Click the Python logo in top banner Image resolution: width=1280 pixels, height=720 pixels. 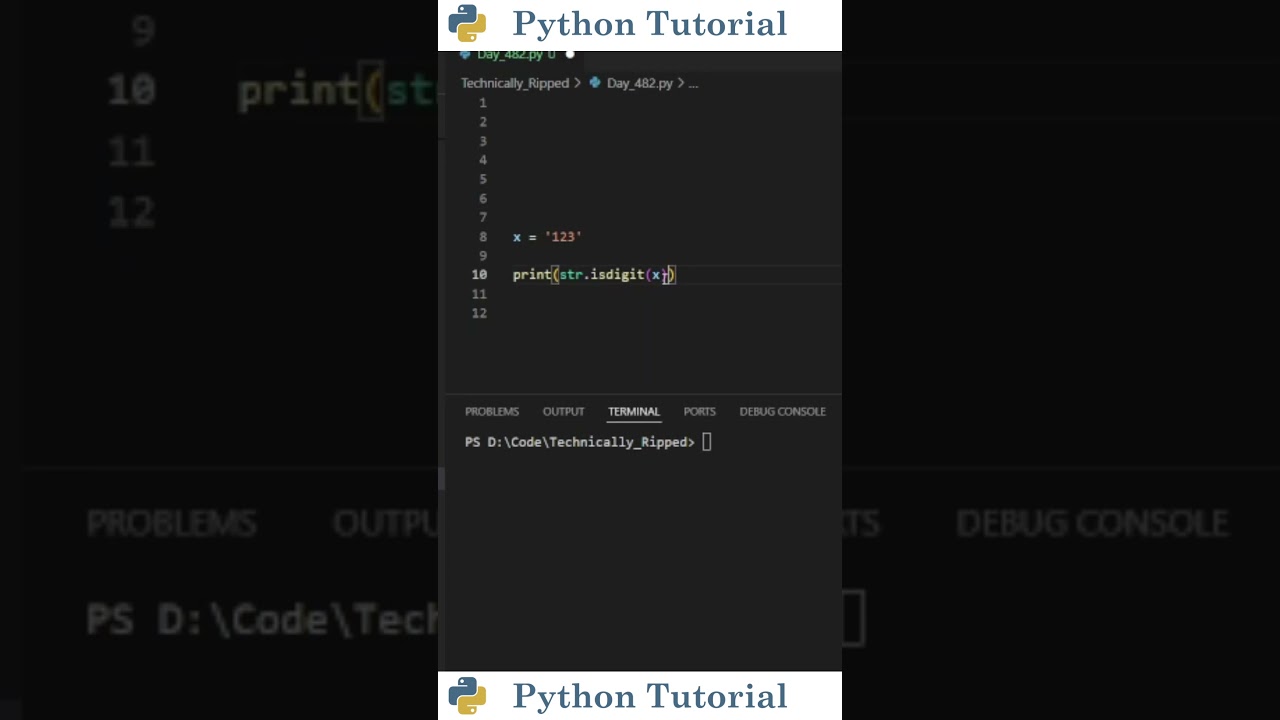click(467, 23)
